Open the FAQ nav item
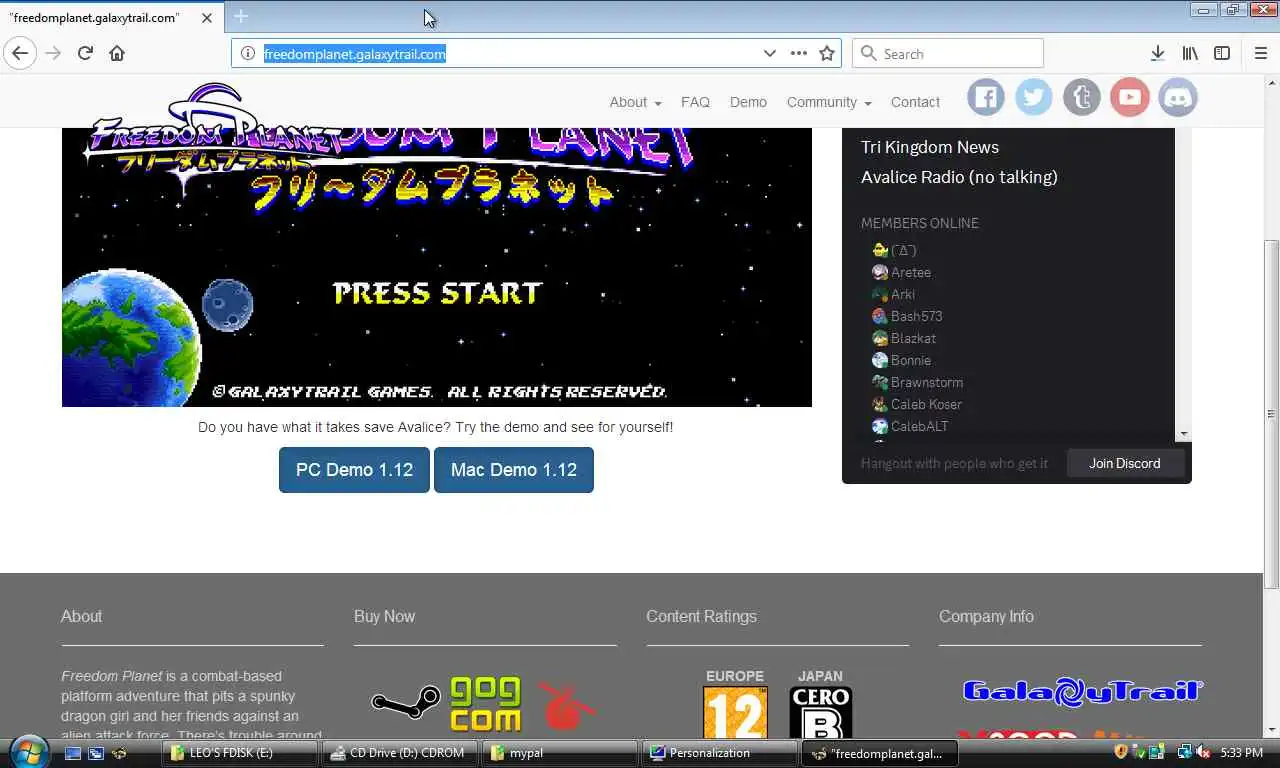The width and height of the screenshot is (1280, 768). 695,102
